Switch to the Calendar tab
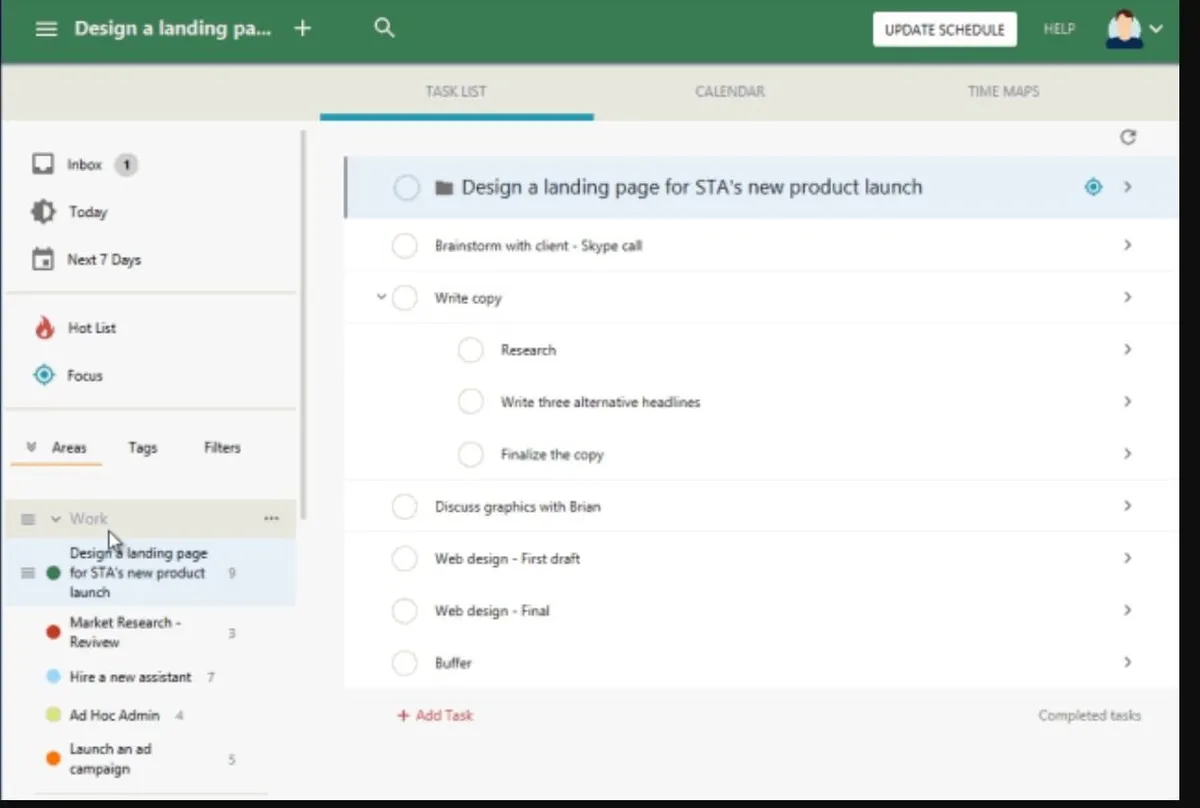 729,91
